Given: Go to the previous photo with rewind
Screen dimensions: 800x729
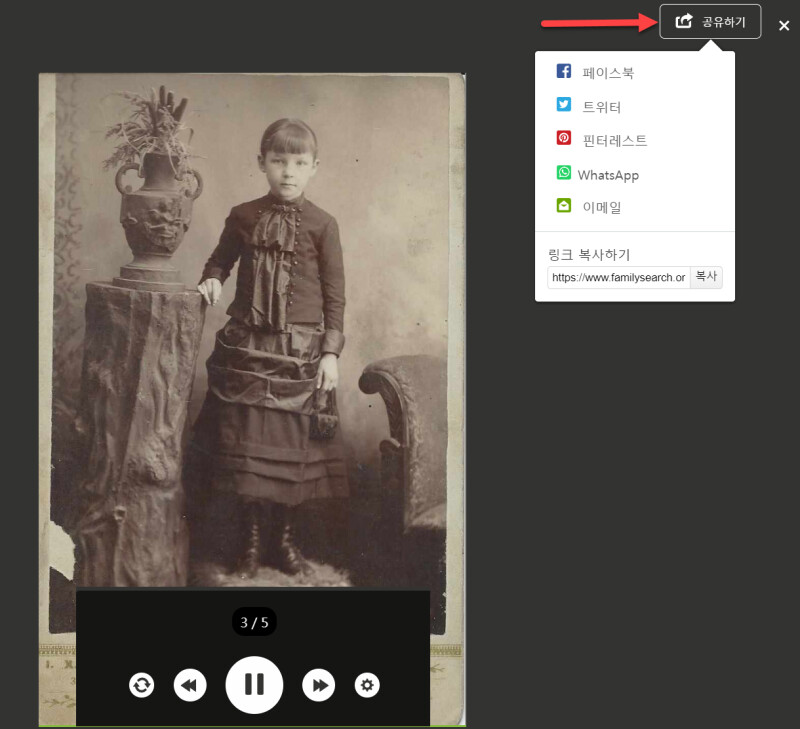Looking at the screenshot, I should (x=190, y=685).
